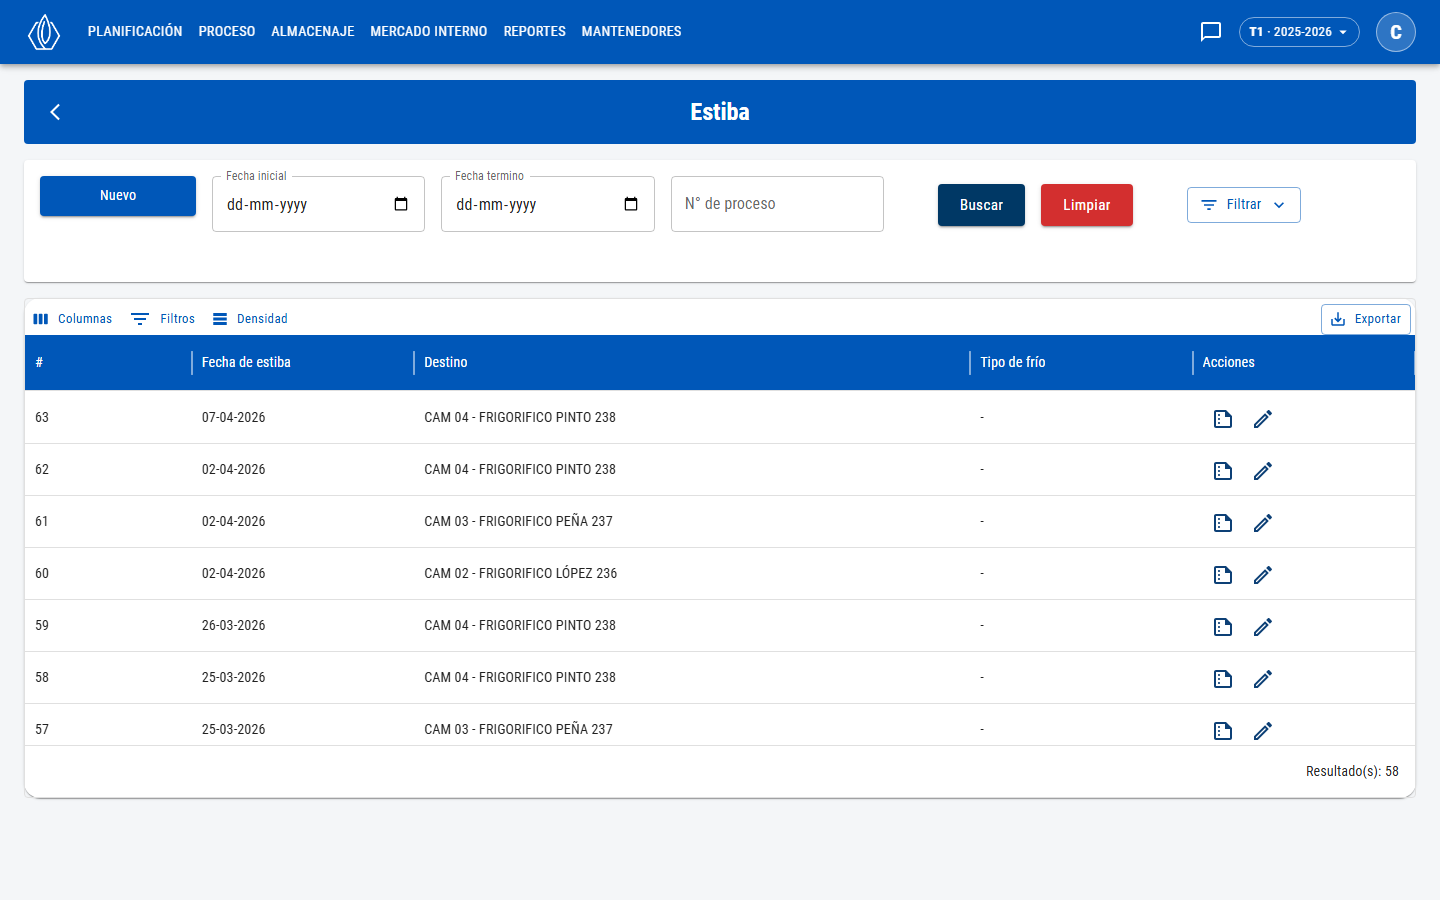View detail document for row 59
The width and height of the screenshot is (1440, 900).
click(x=1223, y=627)
